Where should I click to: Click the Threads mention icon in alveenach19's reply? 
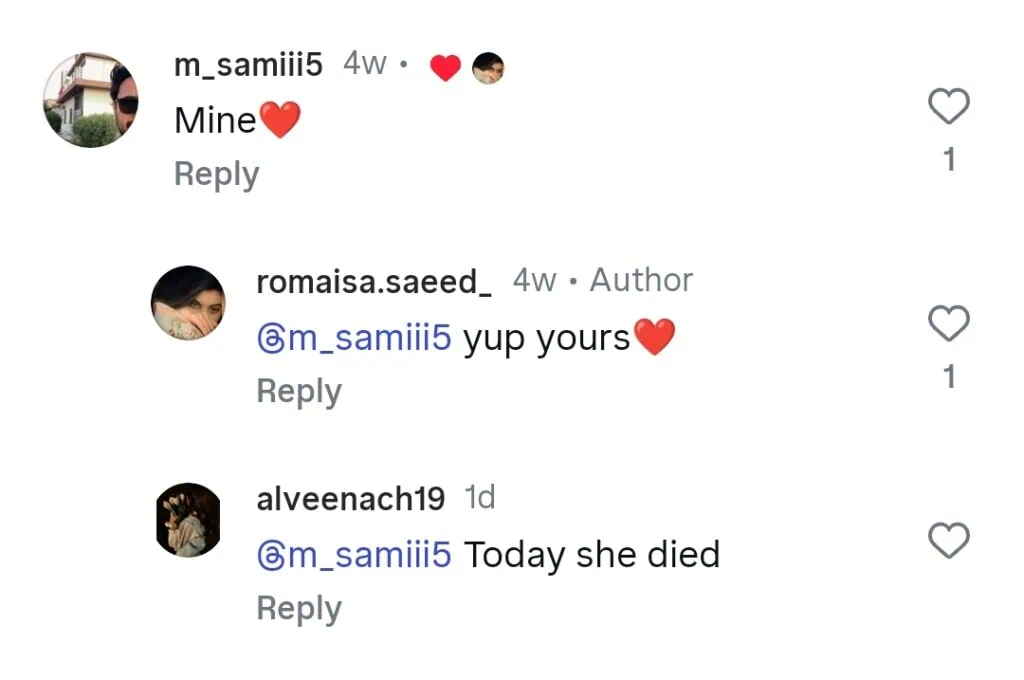[x=270, y=555]
